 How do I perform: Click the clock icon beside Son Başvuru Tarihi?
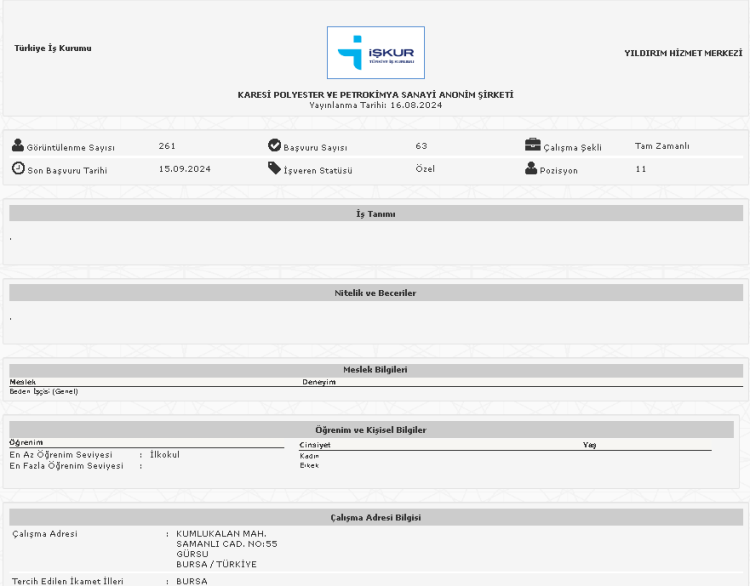coord(18,168)
